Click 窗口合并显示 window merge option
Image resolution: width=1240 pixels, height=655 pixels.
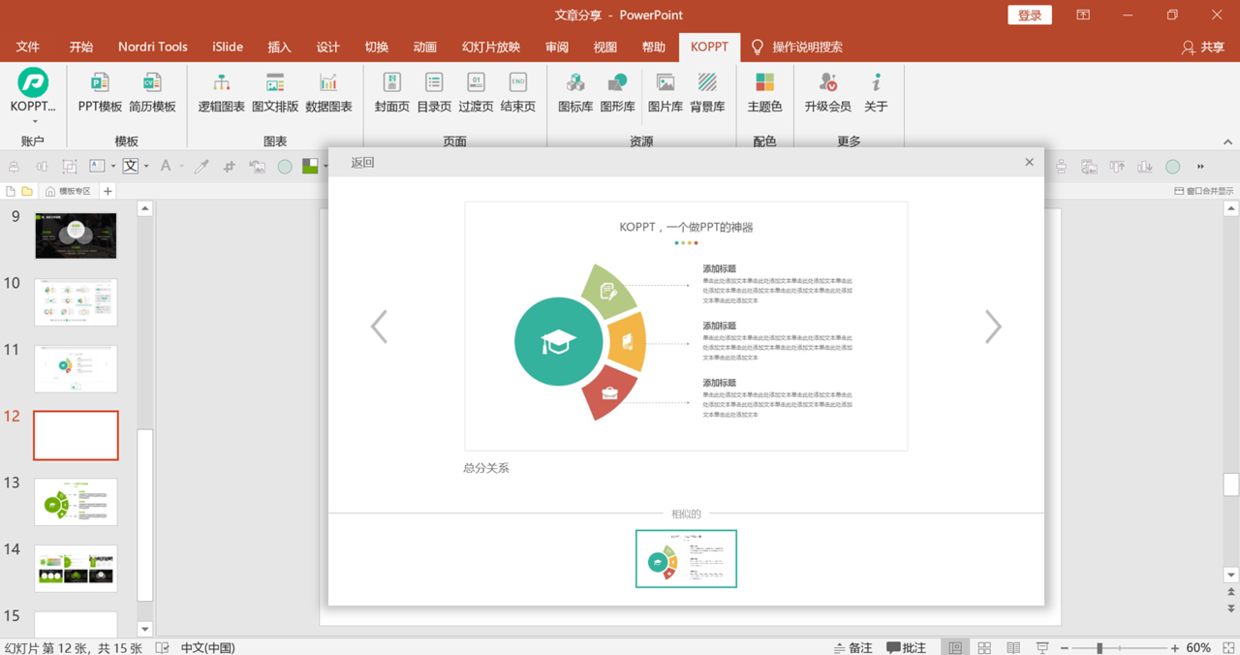[1203, 191]
